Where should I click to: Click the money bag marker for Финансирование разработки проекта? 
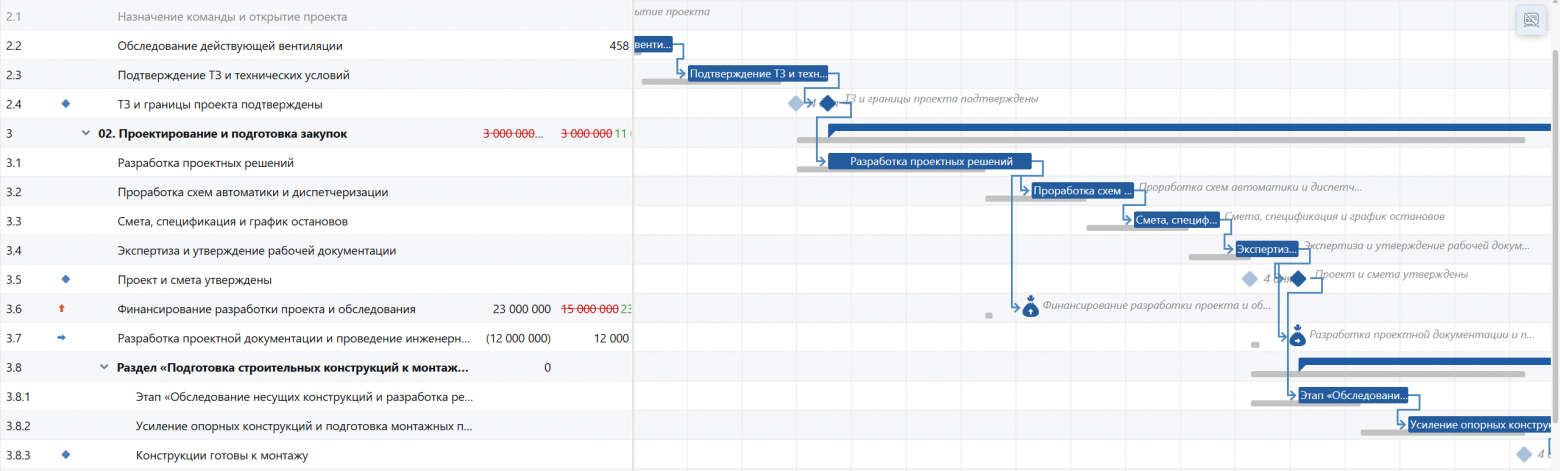tap(1030, 308)
